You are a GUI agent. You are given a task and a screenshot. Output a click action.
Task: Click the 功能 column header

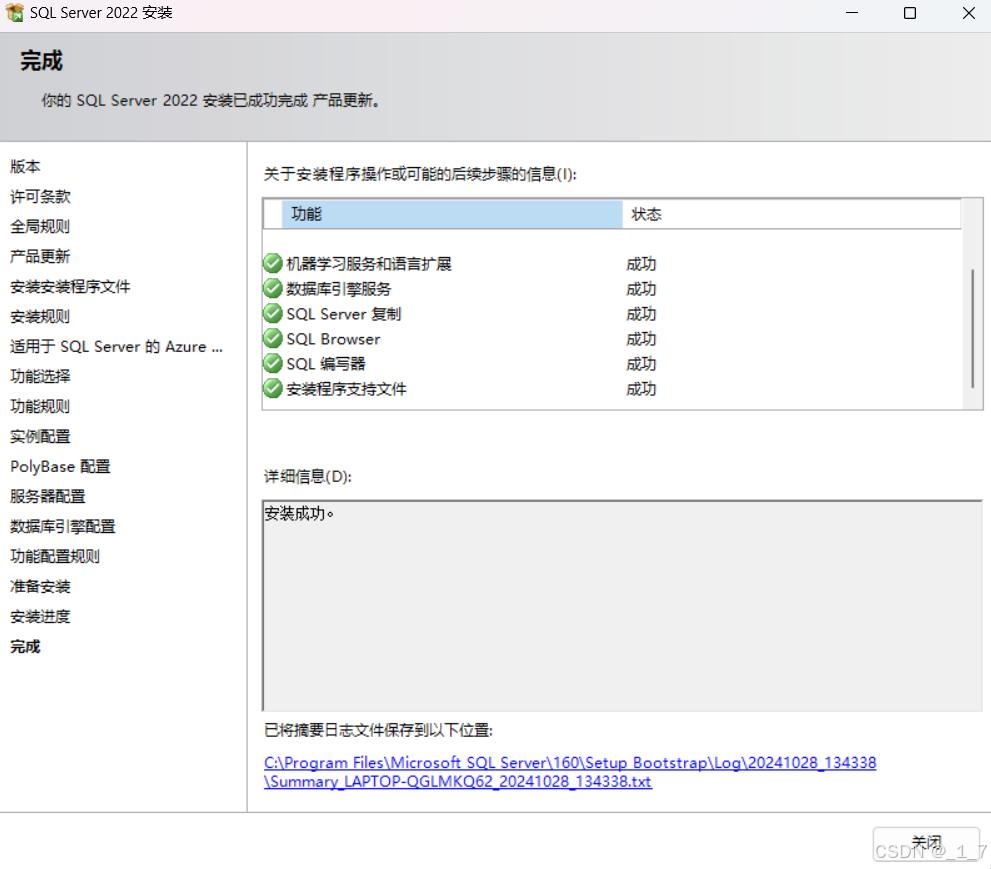pyautogui.click(x=304, y=213)
